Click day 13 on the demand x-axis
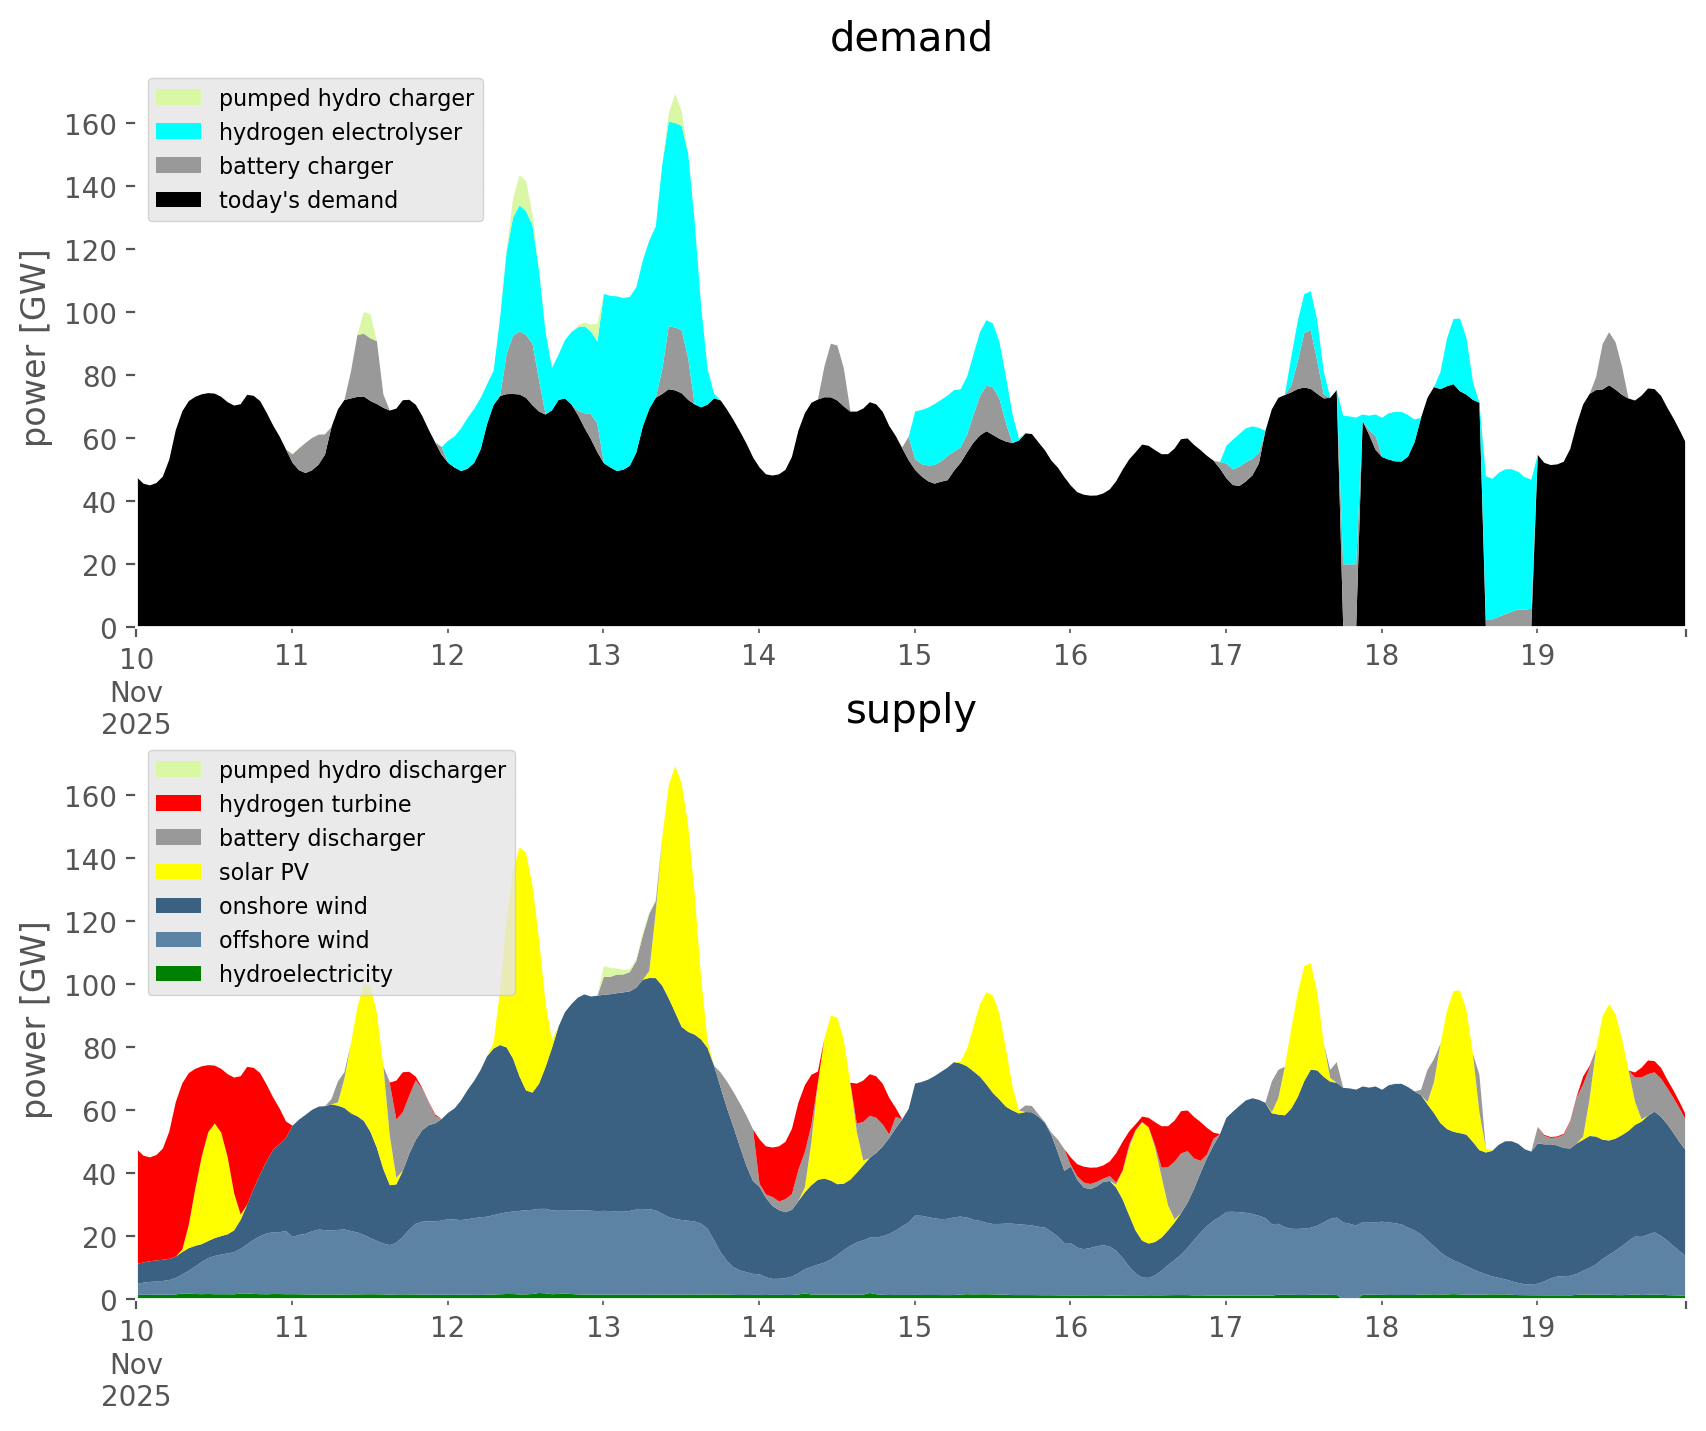This screenshot has width=1706, height=1431. coord(603,656)
